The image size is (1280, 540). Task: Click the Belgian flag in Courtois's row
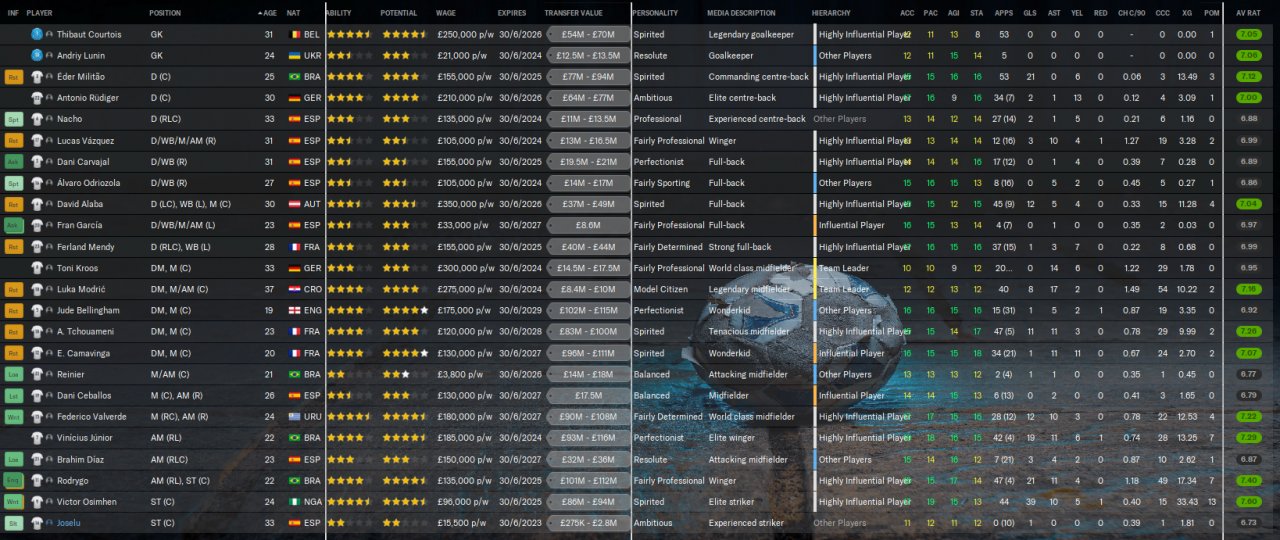tap(293, 34)
